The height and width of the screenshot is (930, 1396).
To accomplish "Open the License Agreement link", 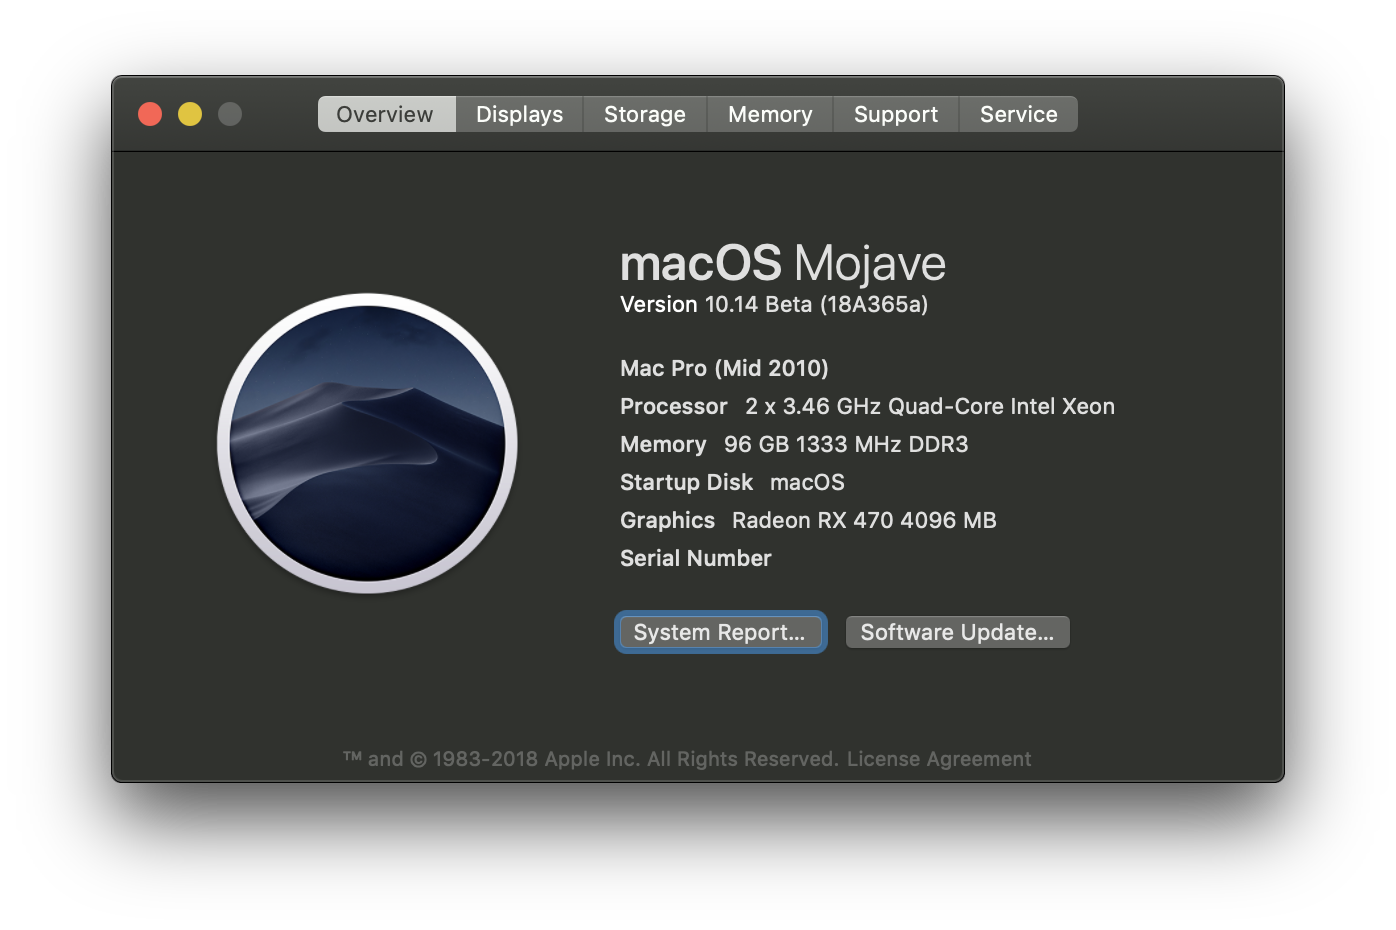I will tap(939, 759).
